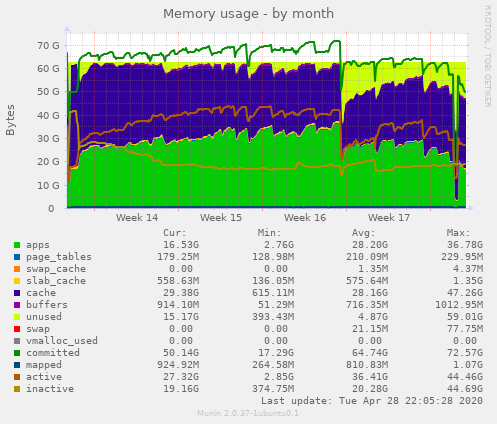This screenshot has height=424, width=497.
Task: Click the 'Munin 2.0.37-1ubuntu0.1' footer text
Action: click(248, 414)
